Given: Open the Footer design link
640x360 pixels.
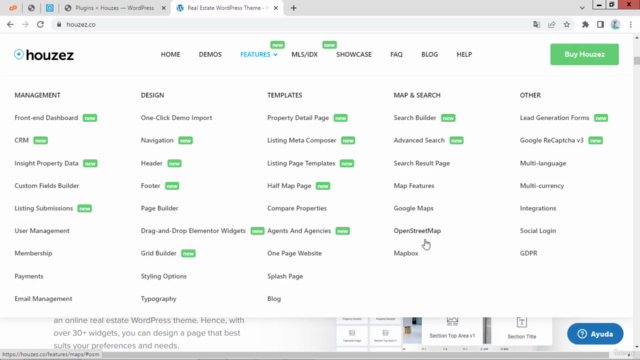Looking at the screenshot, I should tap(150, 185).
